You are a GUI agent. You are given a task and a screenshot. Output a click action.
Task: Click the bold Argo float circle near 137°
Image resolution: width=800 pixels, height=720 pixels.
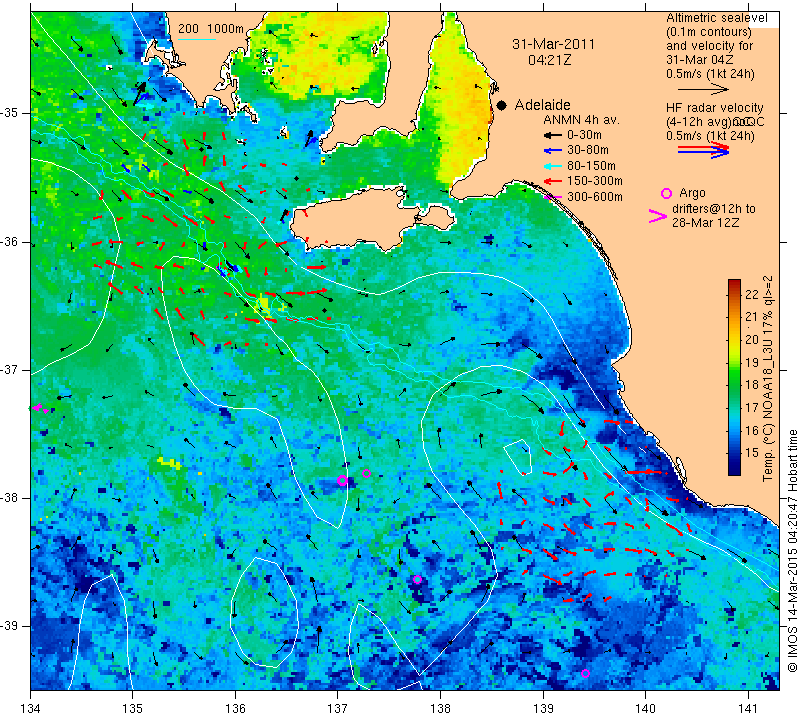click(x=342, y=480)
